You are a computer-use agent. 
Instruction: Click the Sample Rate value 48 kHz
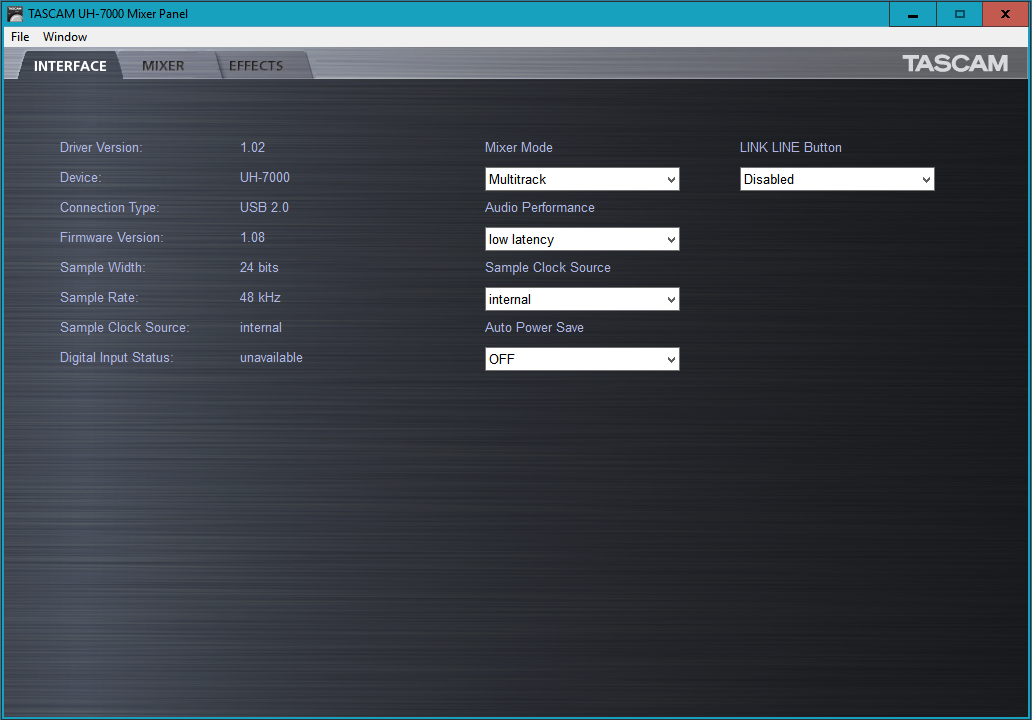260,297
